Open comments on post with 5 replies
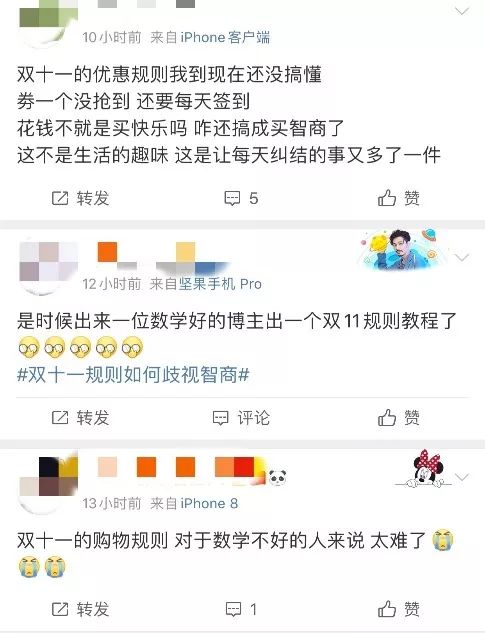The image size is (485, 633). point(241,198)
